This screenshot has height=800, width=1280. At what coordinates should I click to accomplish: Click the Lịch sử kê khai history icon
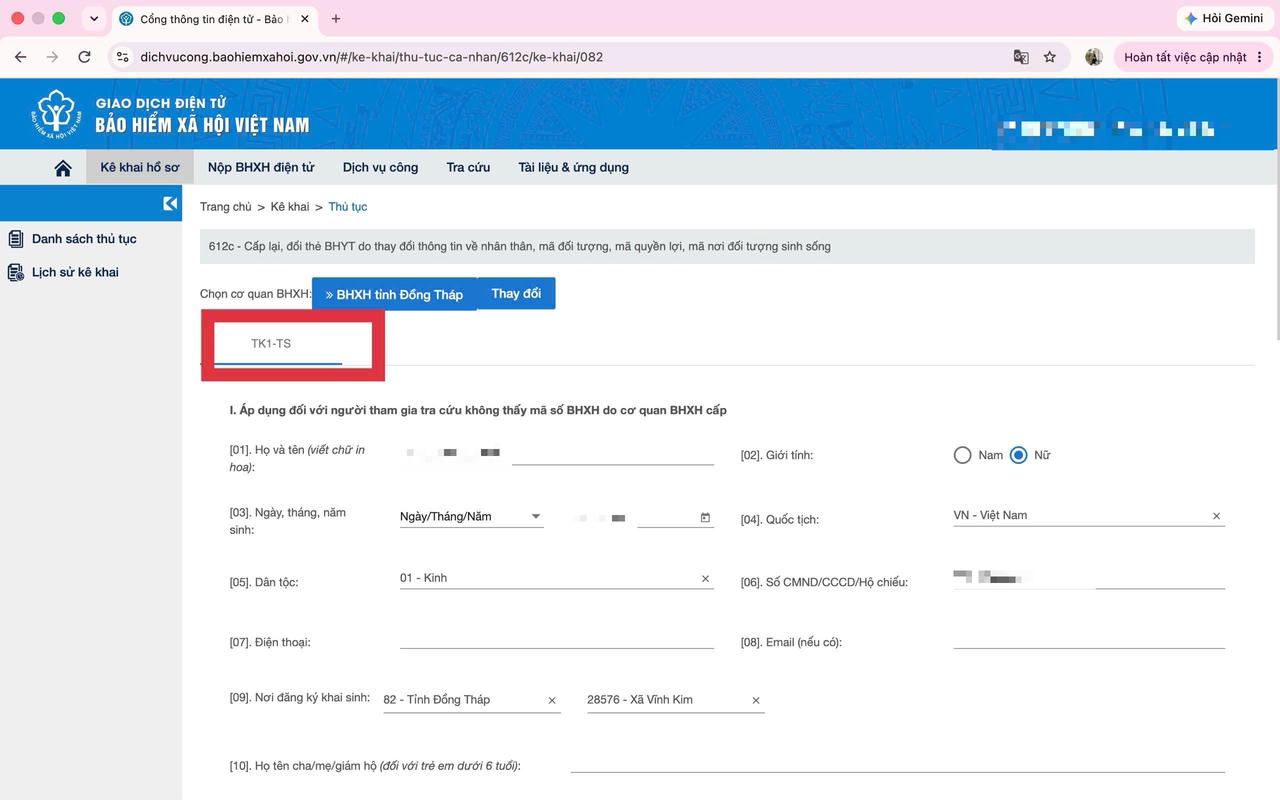pyautogui.click(x=16, y=272)
